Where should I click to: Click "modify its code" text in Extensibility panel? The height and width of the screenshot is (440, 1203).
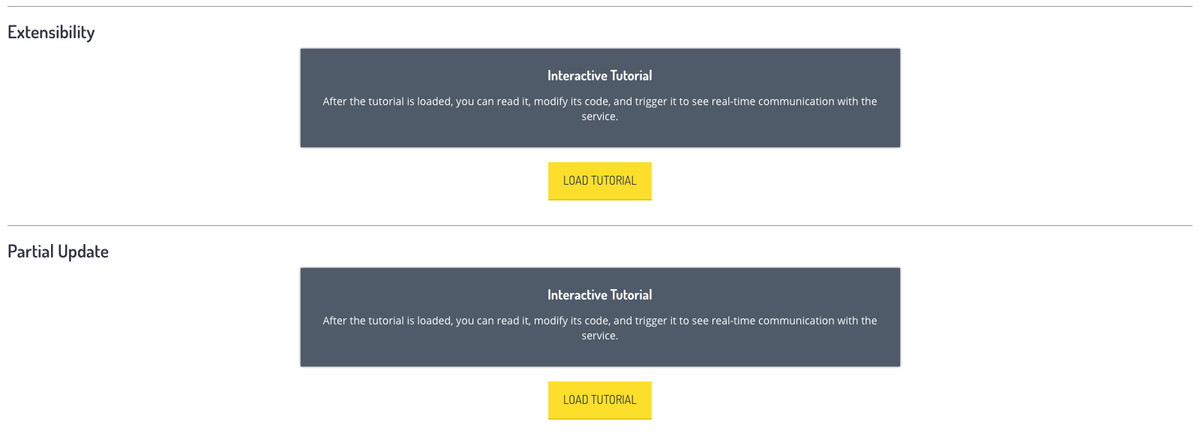563,102
